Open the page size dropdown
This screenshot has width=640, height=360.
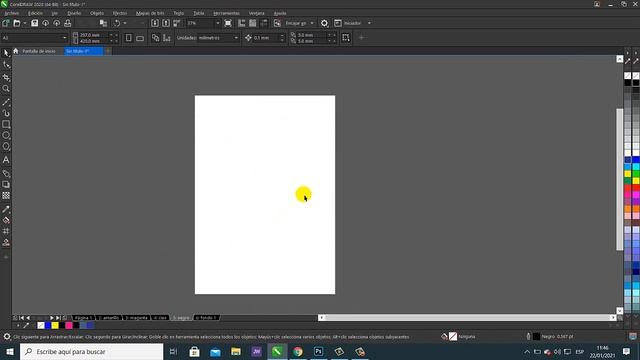(64, 38)
